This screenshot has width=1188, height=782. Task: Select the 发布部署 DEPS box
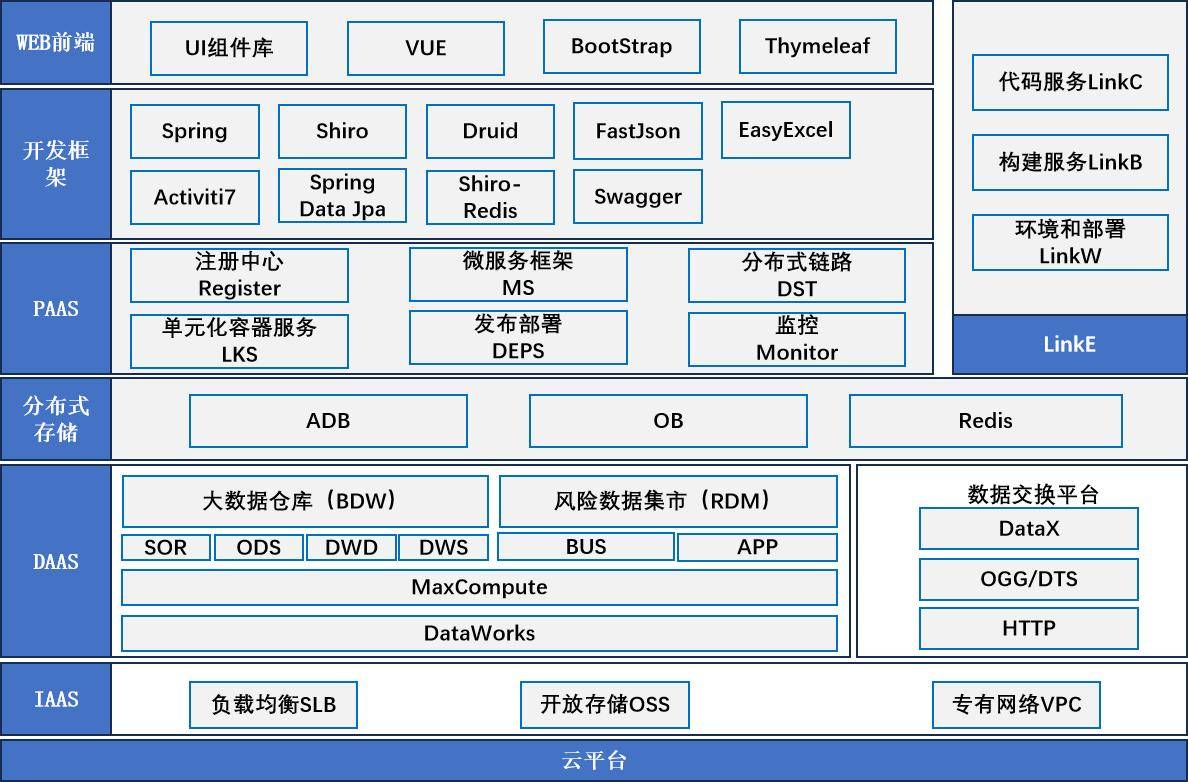[x=518, y=337]
